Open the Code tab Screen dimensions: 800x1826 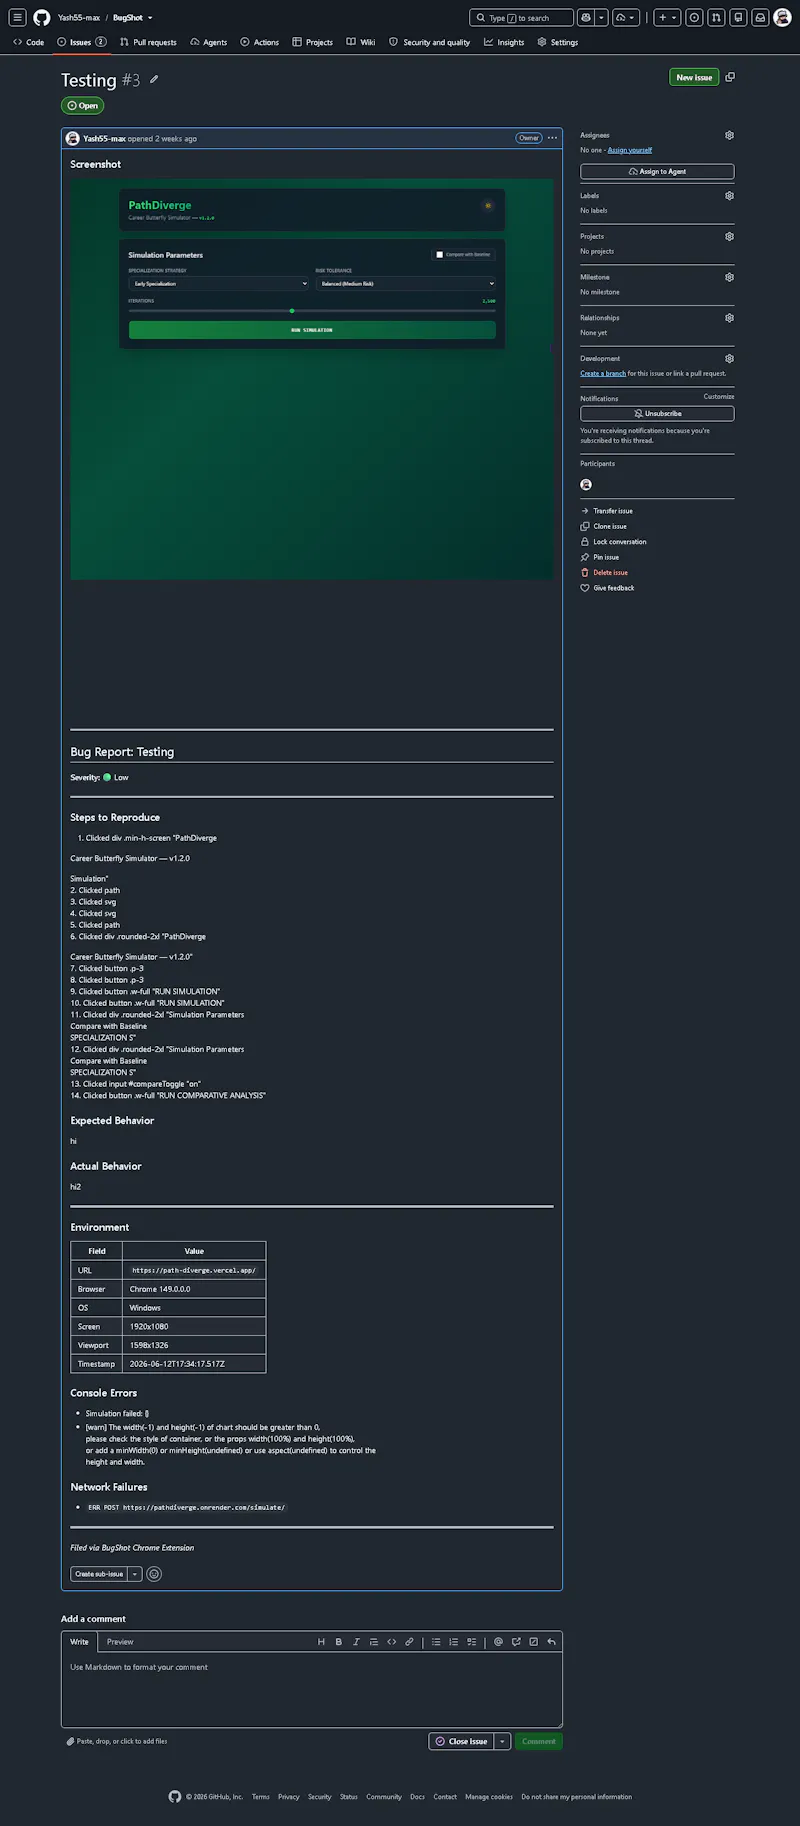[x=29, y=42]
